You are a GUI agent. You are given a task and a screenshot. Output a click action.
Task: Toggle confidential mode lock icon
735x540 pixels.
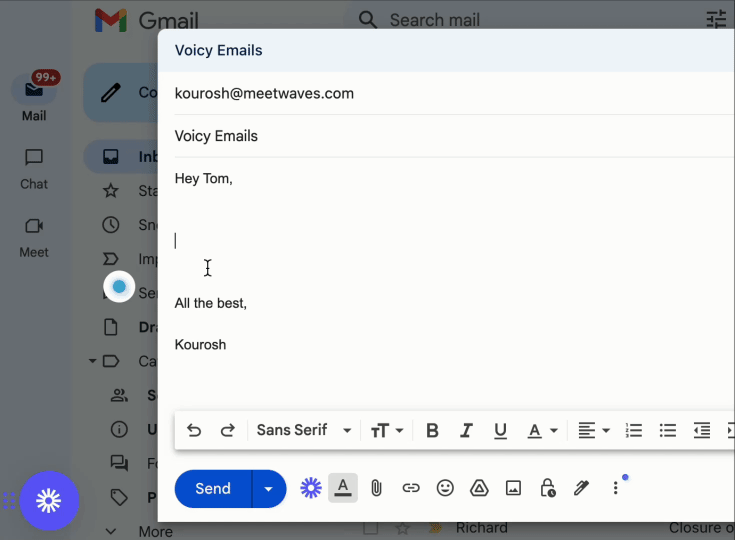[x=548, y=488]
